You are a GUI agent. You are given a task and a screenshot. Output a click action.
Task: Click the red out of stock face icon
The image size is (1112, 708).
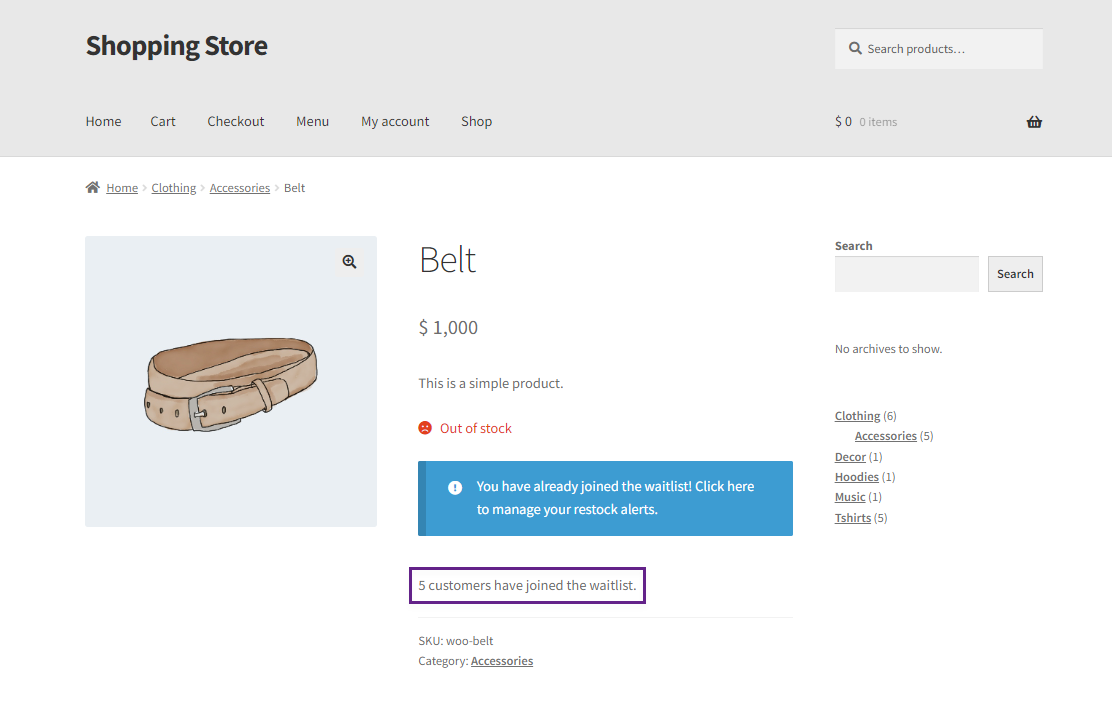[425, 428]
